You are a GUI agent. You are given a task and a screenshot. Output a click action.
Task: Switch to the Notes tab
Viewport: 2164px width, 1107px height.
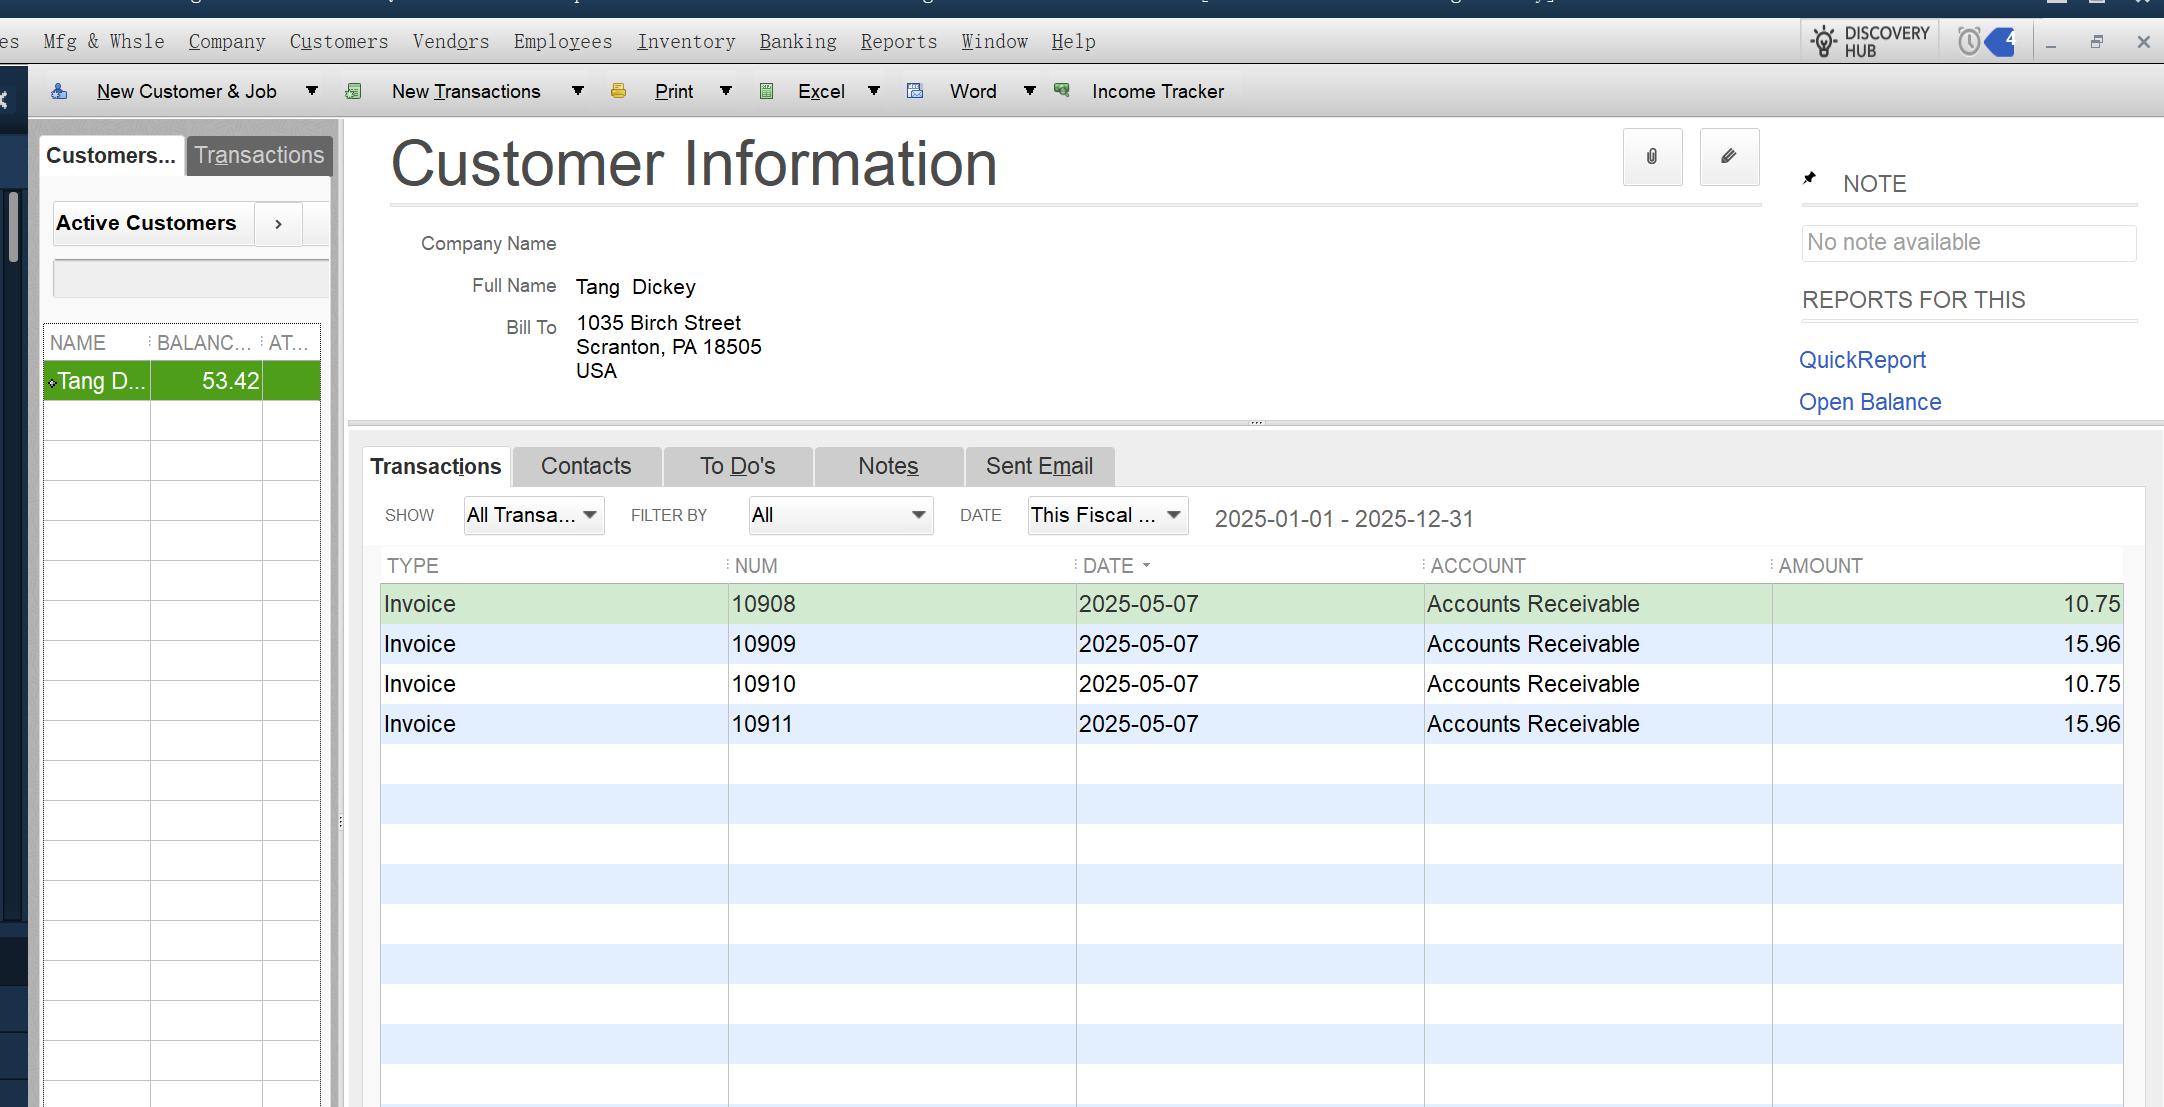(888, 466)
